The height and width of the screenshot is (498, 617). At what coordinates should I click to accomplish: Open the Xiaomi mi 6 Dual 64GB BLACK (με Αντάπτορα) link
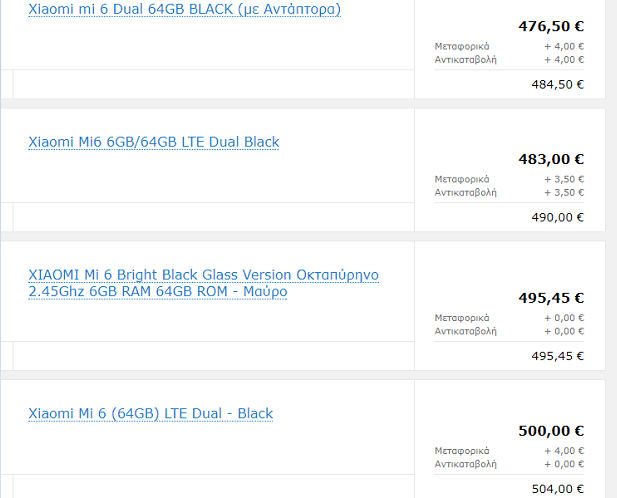pyautogui.click(x=184, y=10)
